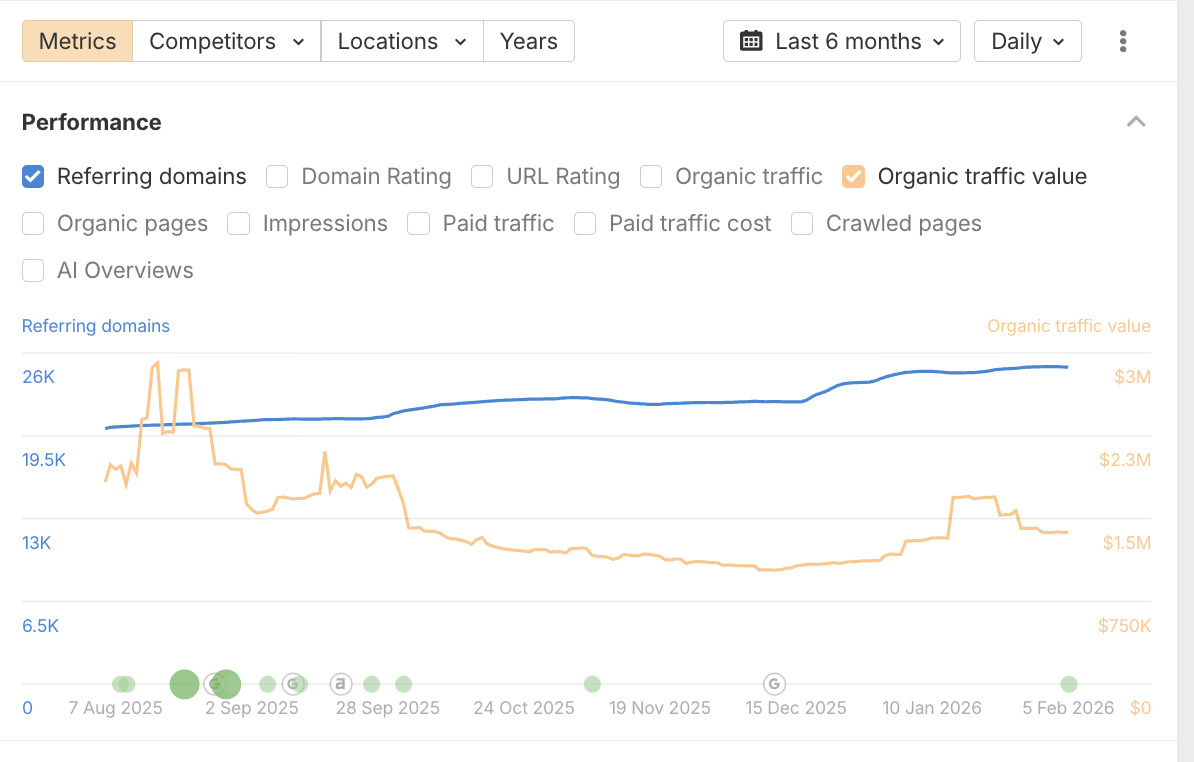Click the calendar icon in Last 6 months selector
Image resolution: width=1194 pixels, height=762 pixels.
753,41
